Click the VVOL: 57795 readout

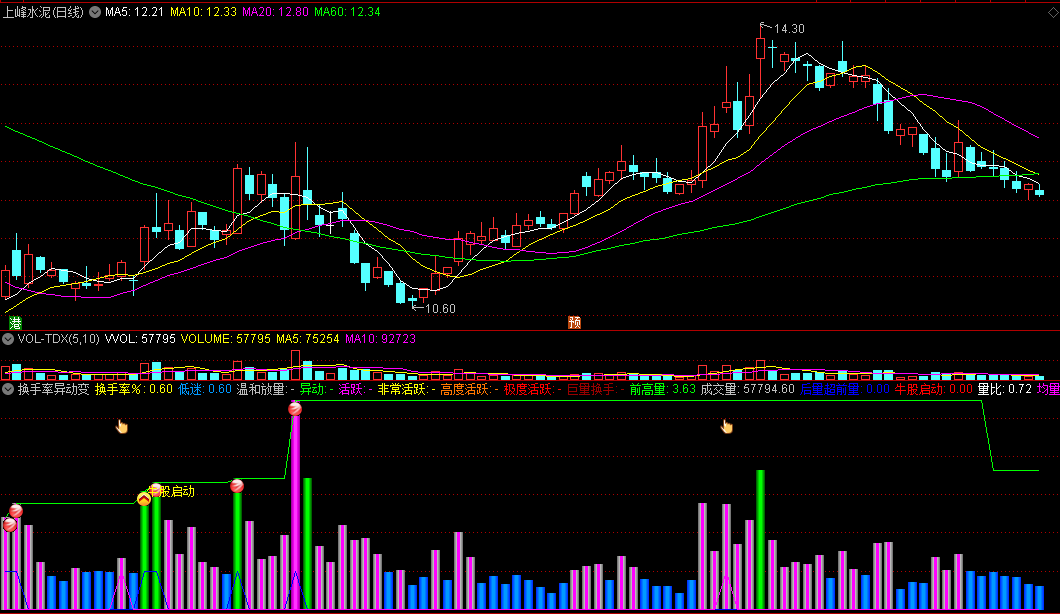click(140, 339)
